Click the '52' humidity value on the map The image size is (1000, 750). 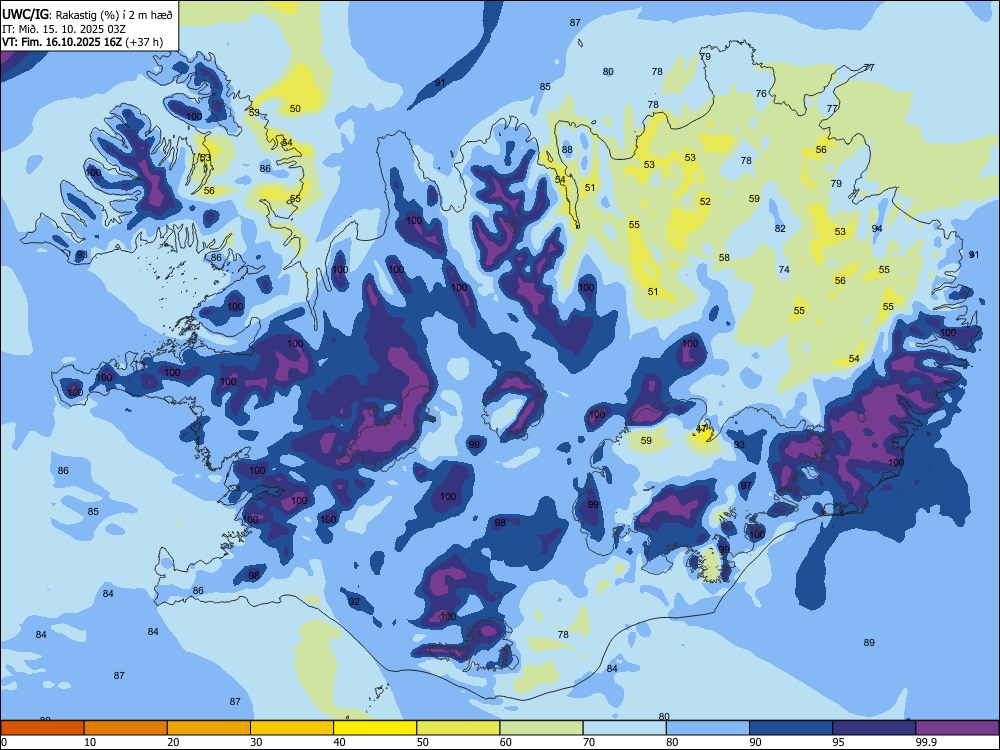click(x=705, y=202)
